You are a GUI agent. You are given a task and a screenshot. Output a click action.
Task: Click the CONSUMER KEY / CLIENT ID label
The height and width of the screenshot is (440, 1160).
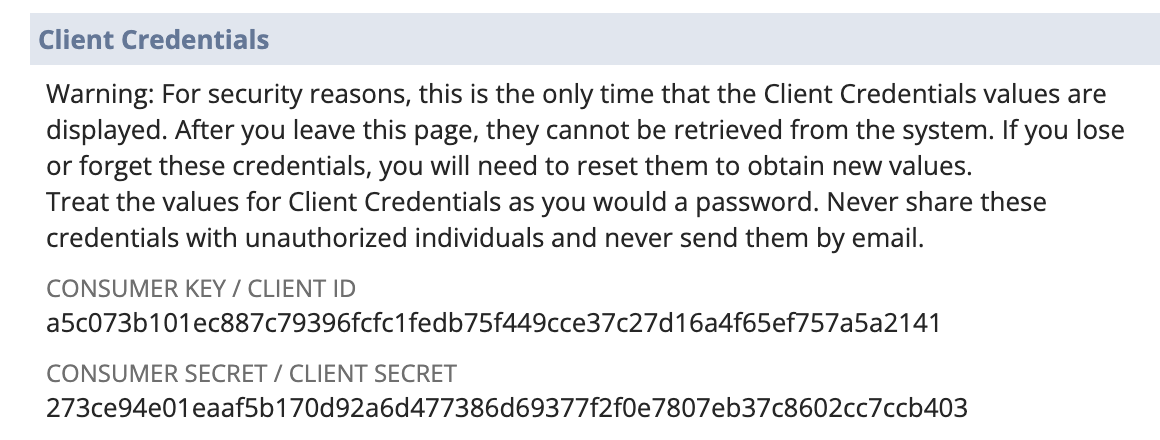click(x=201, y=288)
